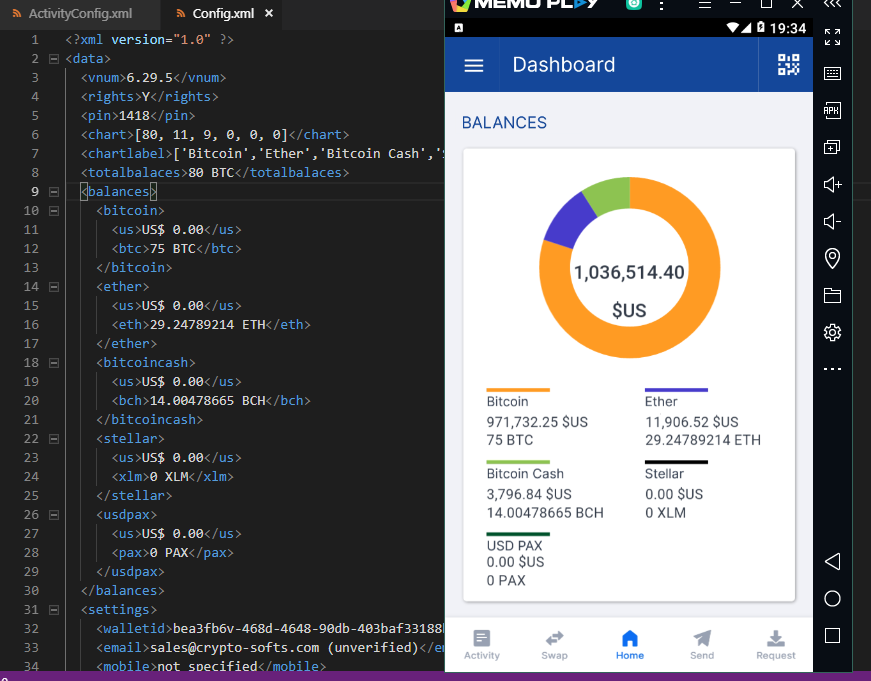Open the Swap tab in bottom navigation
The width and height of the screenshot is (871, 681).
tap(555, 644)
